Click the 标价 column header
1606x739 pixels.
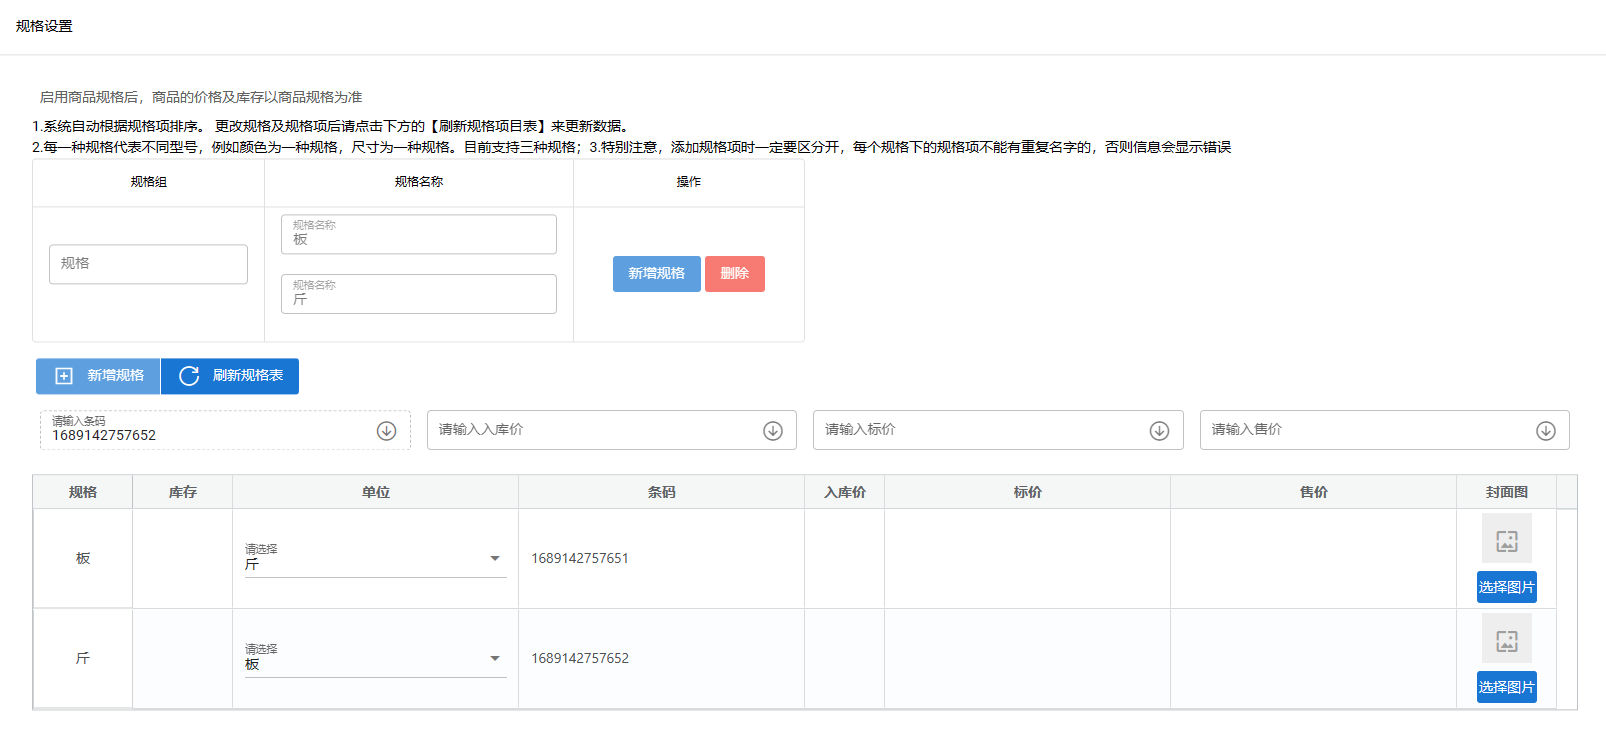coord(1028,492)
